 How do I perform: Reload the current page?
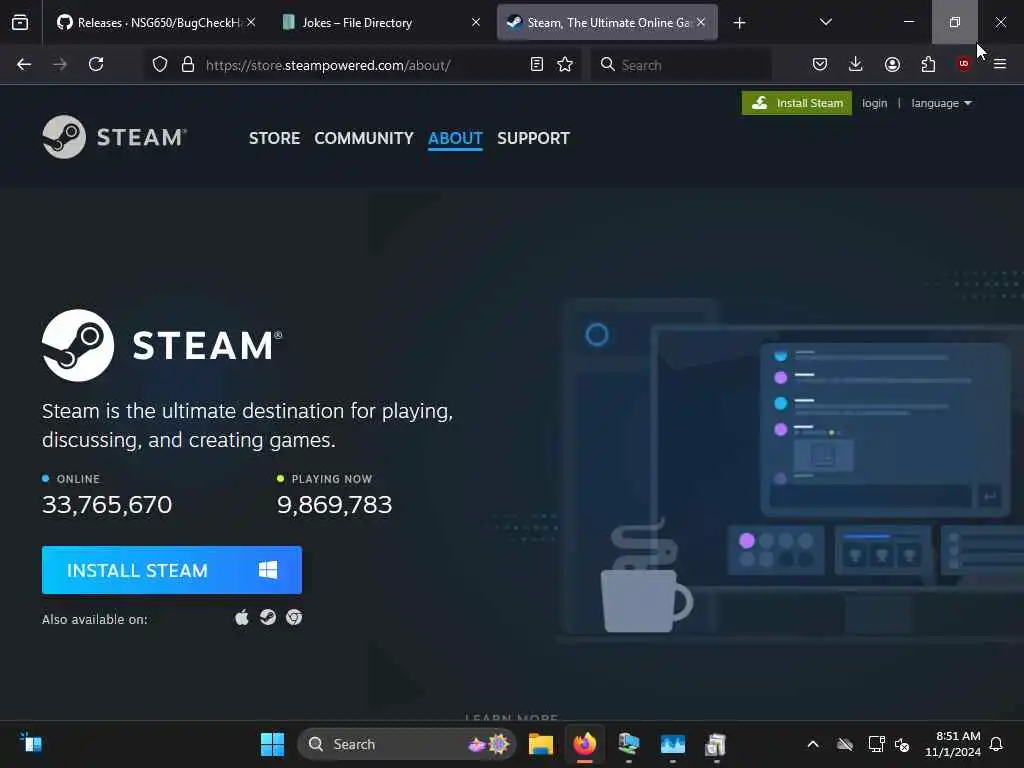click(x=96, y=65)
